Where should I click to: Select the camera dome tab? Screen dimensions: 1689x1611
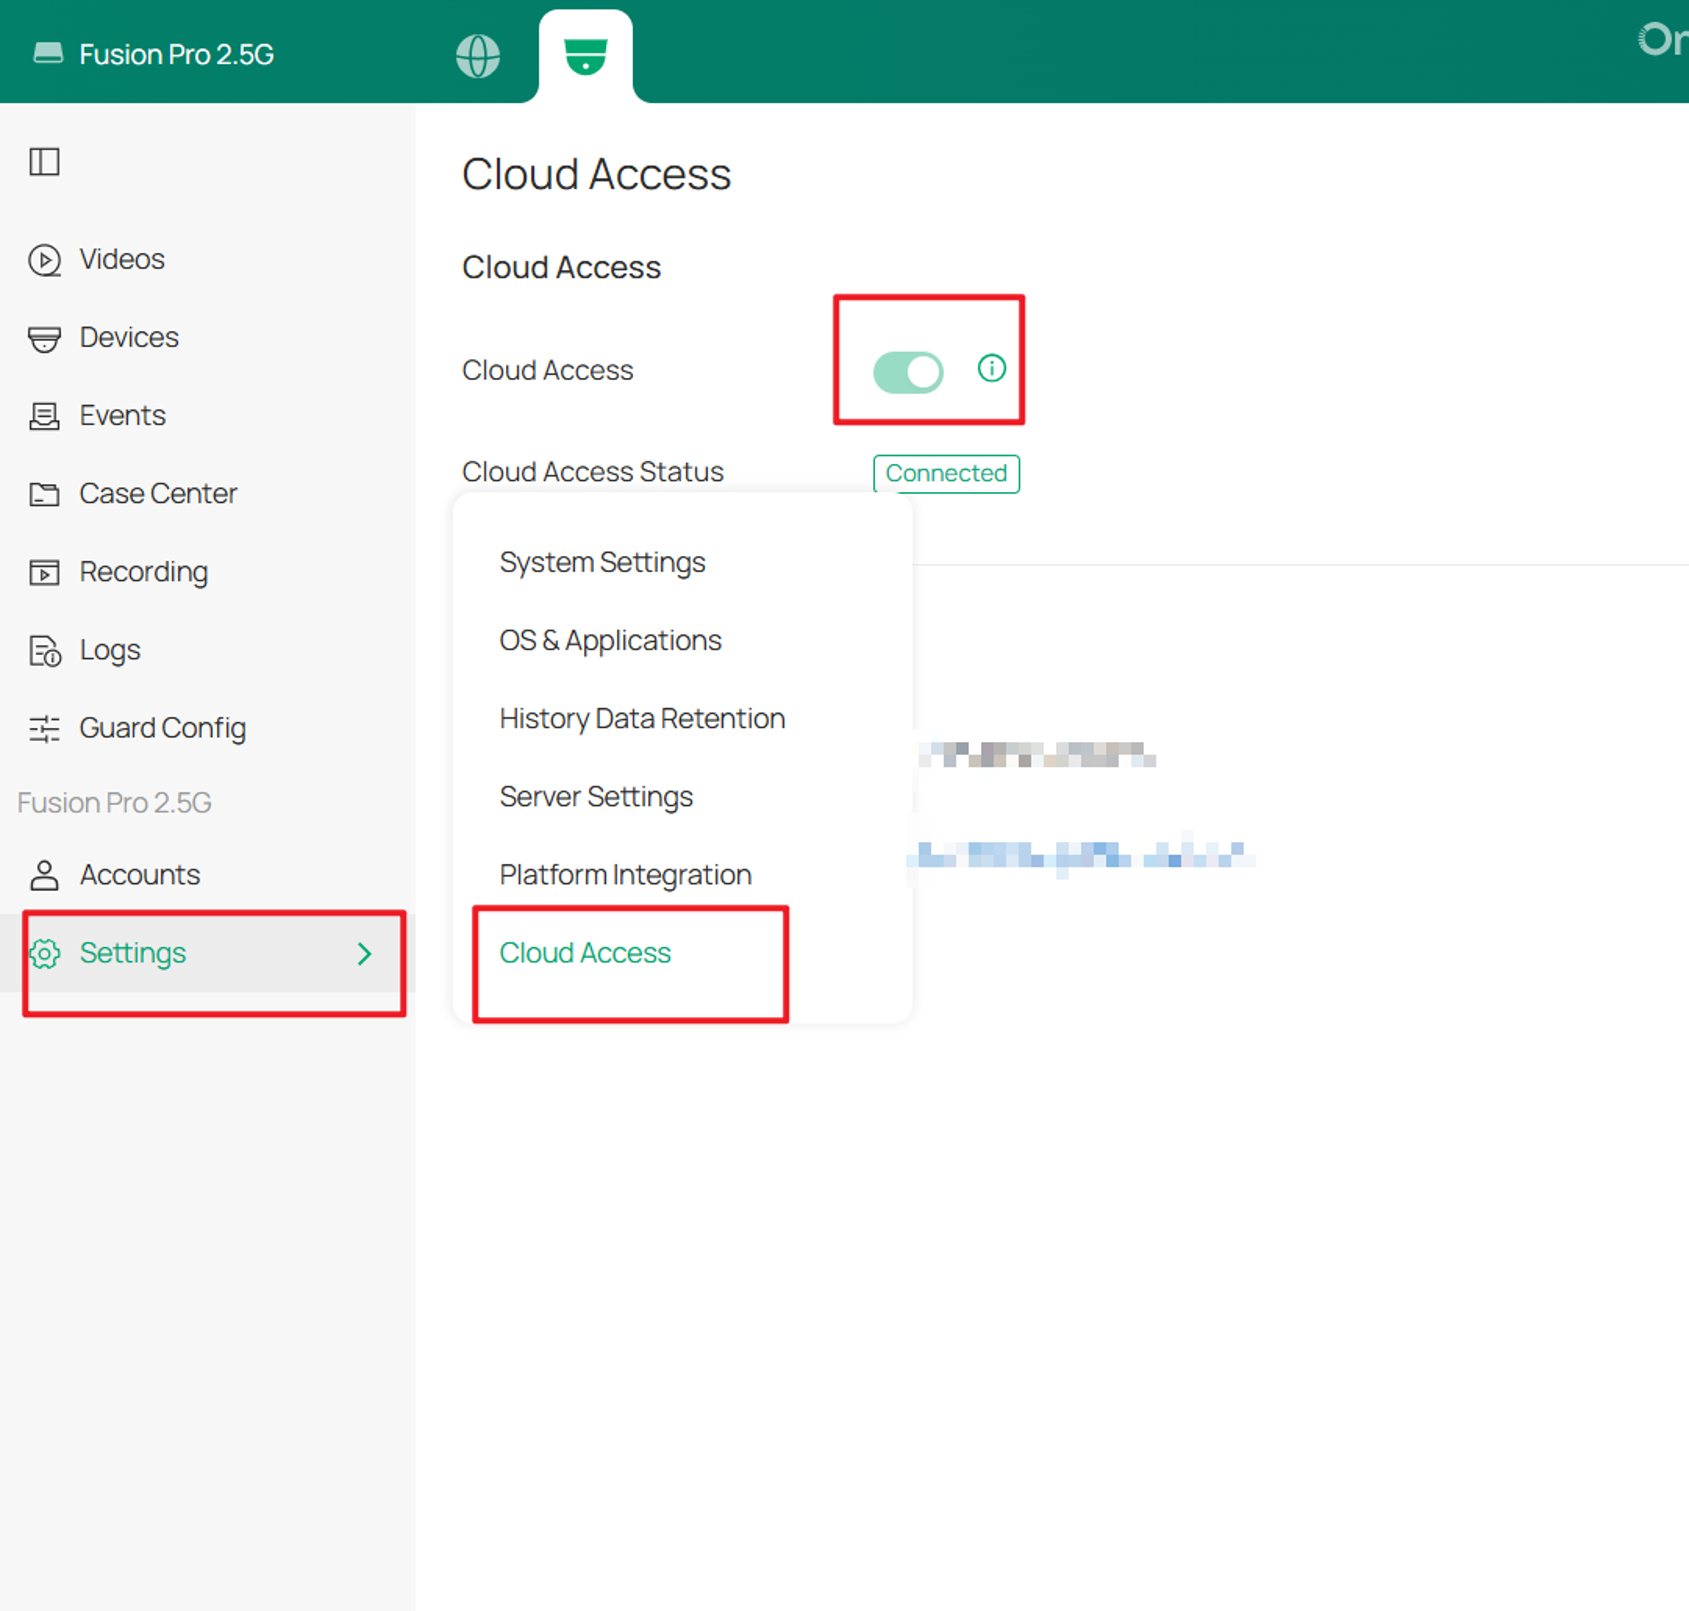point(585,56)
